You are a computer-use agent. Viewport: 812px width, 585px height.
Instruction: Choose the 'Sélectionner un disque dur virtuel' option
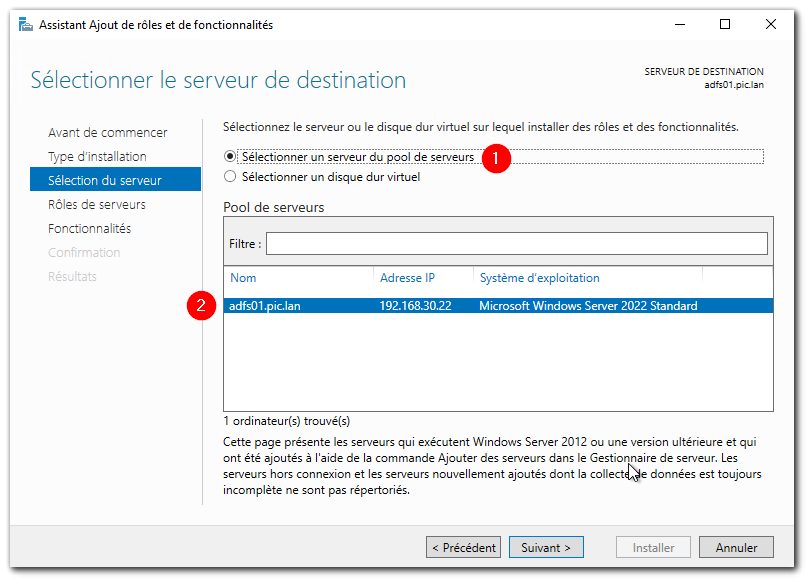tap(230, 175)
